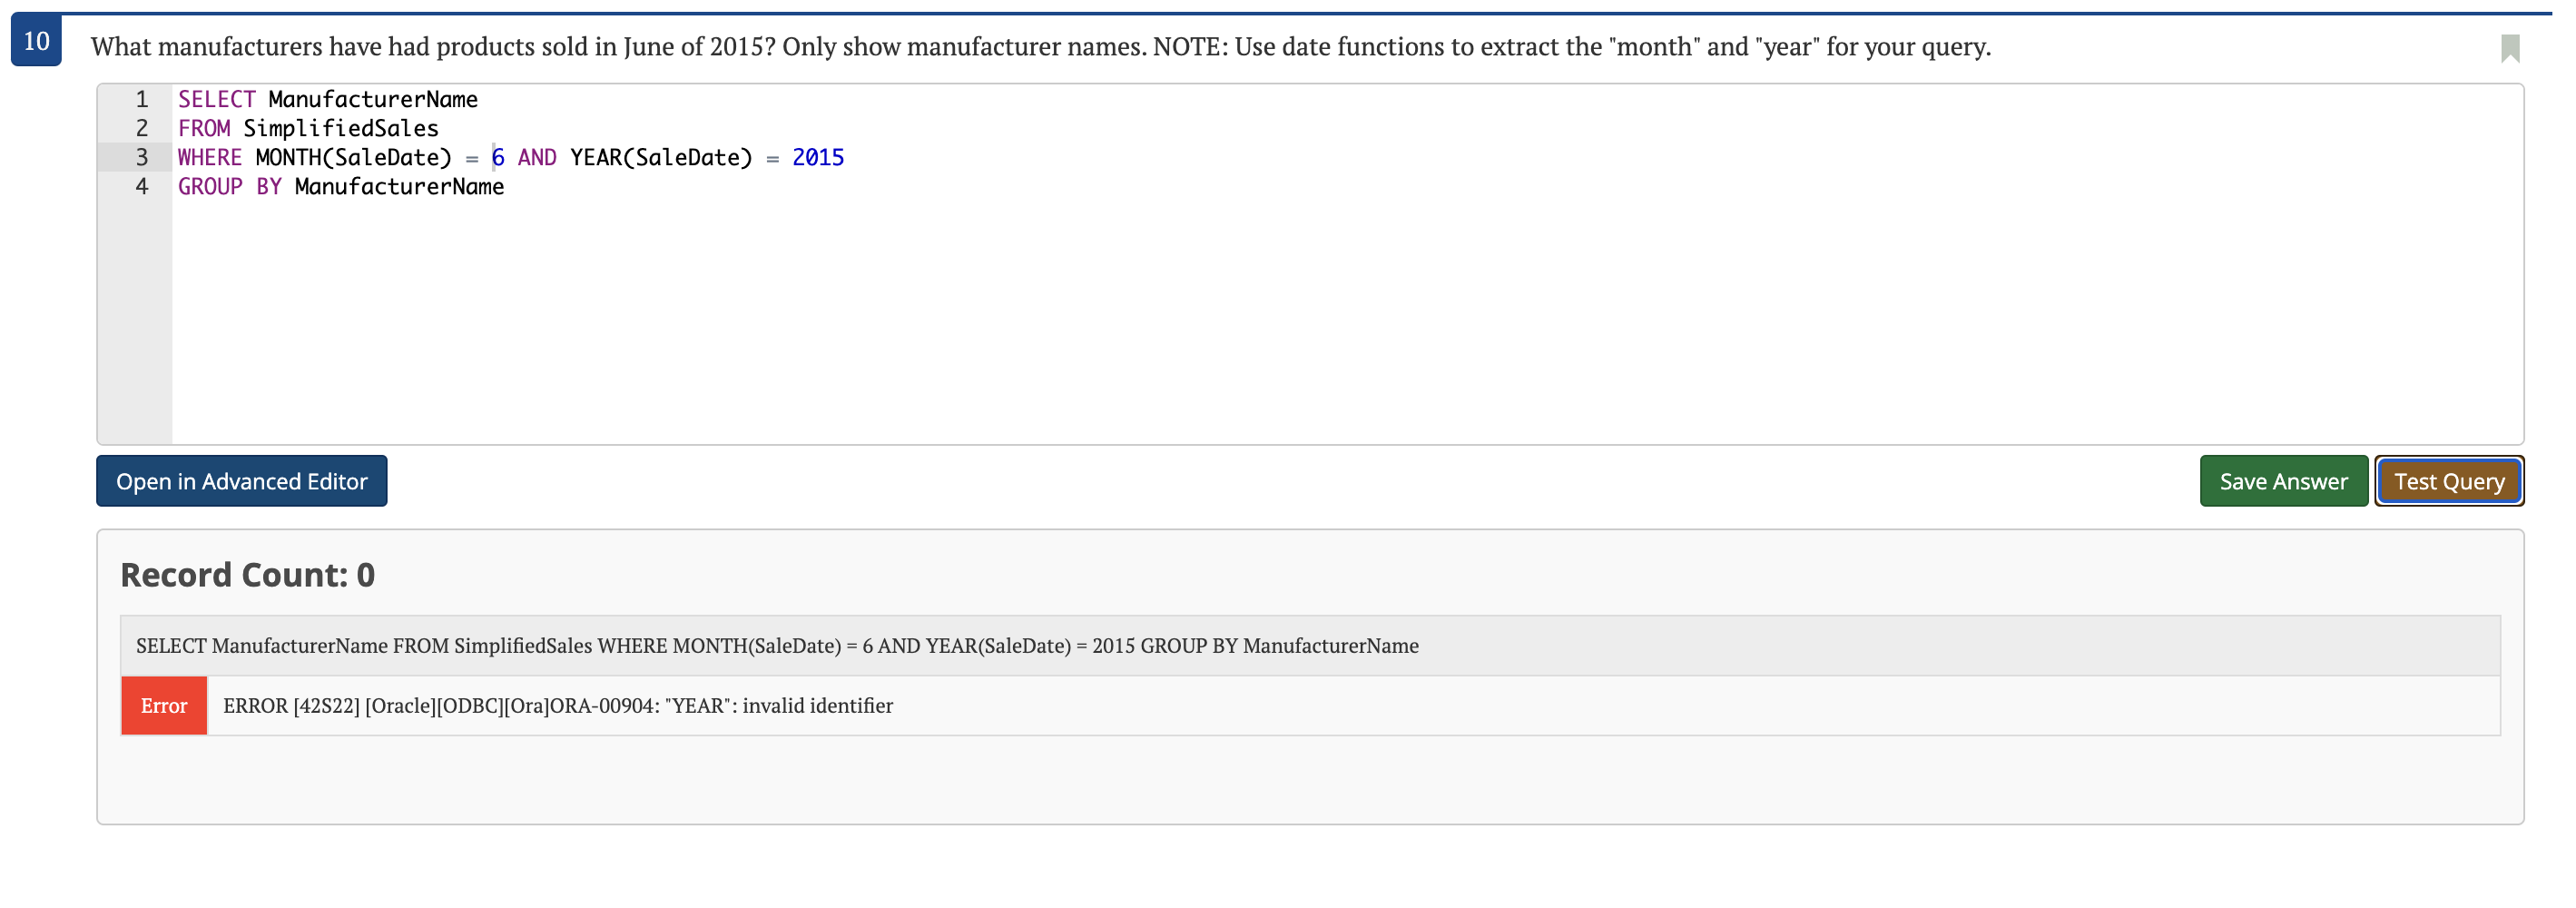
Task: Select highlighted line number 3 in gutter
Action: [x=142, y=157]
